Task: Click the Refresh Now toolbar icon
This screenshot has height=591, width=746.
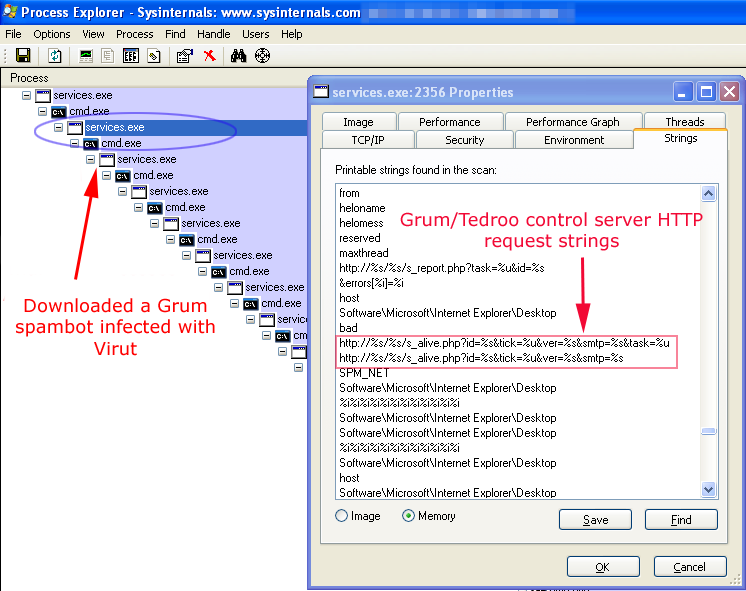Action: point(55,56)
